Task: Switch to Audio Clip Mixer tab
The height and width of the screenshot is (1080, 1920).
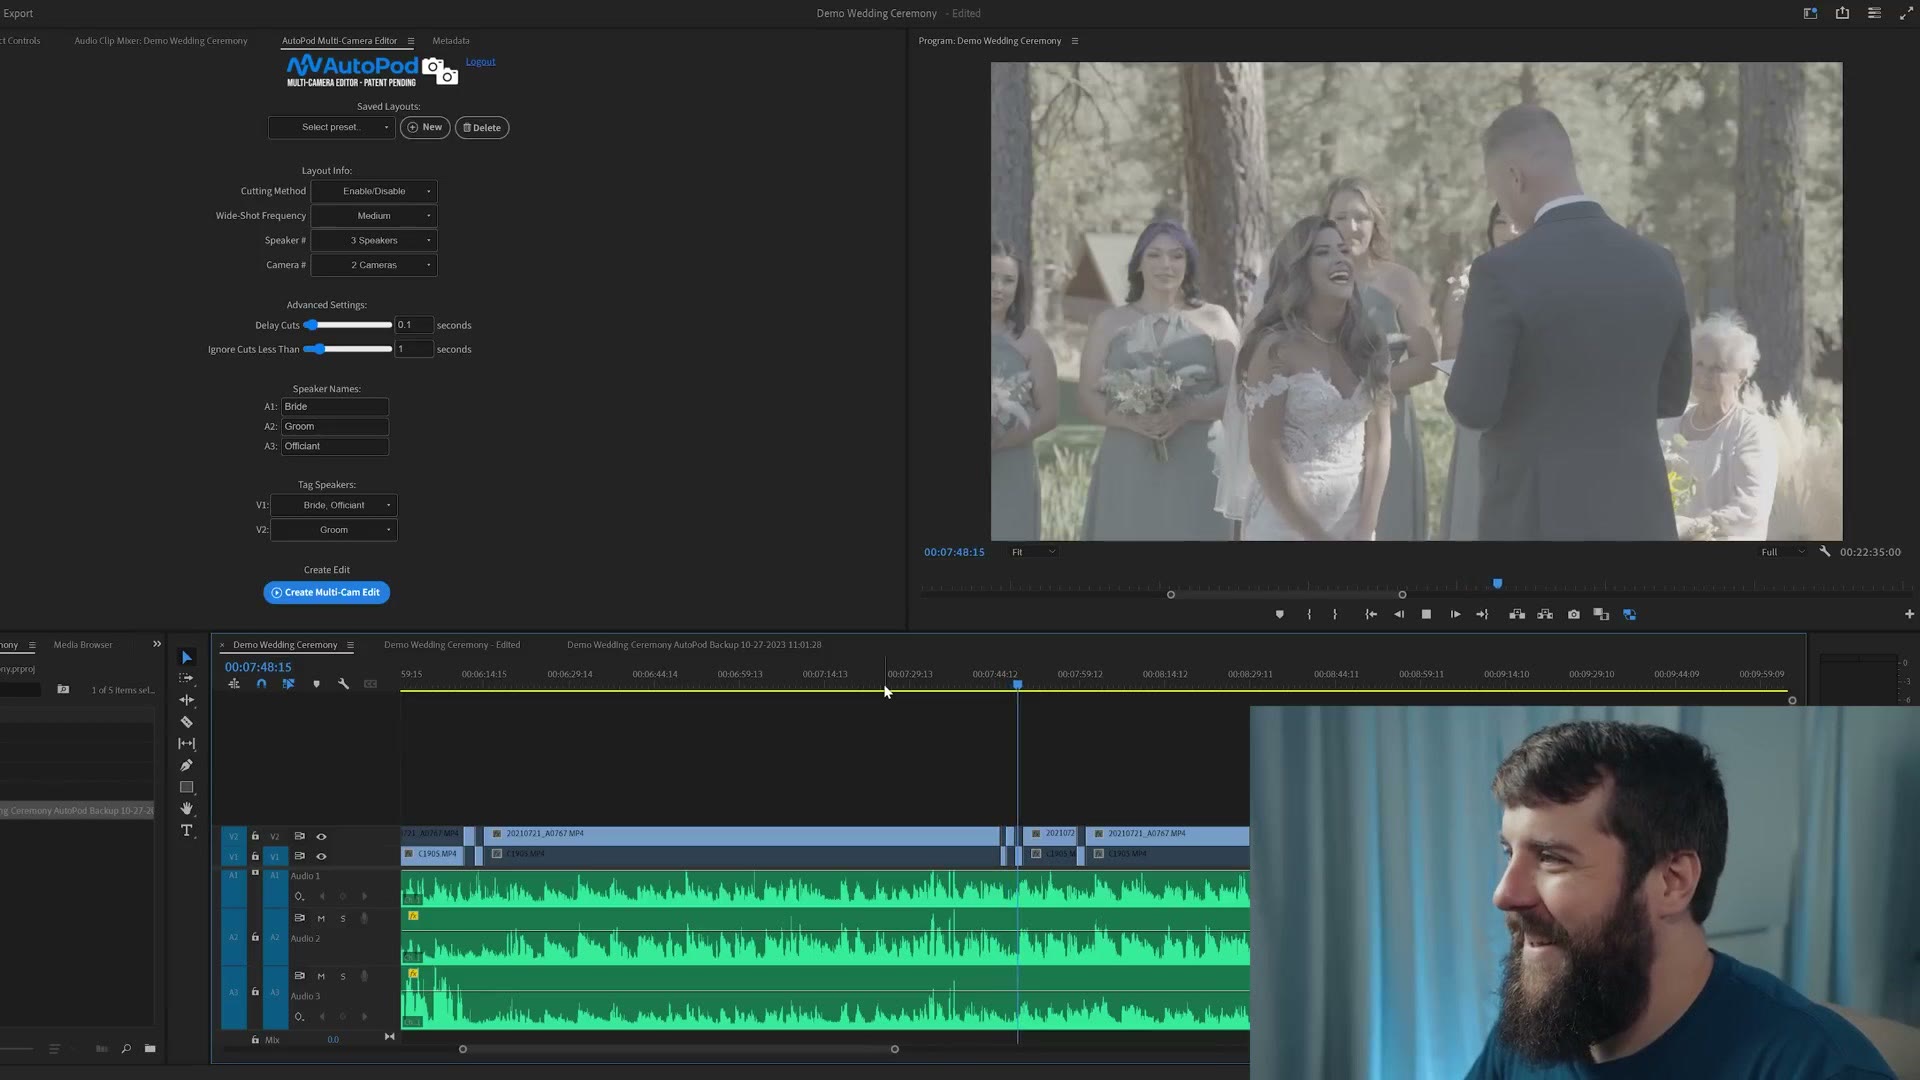Action: 161,41
